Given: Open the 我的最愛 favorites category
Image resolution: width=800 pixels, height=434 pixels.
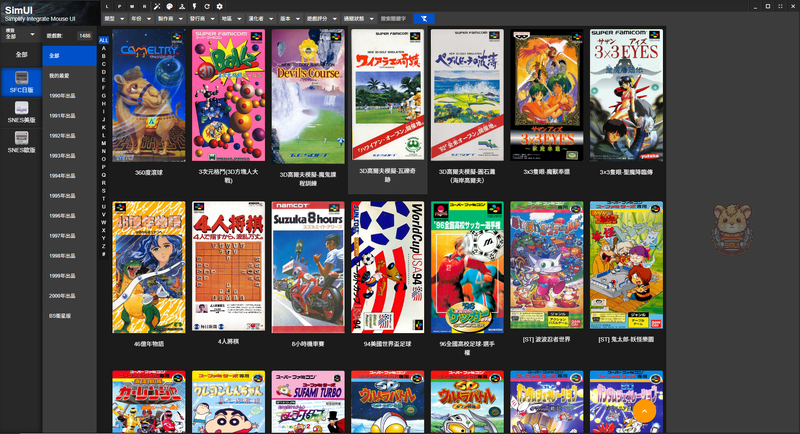Looking at the screenshot, I should click(x=69, y=75).
